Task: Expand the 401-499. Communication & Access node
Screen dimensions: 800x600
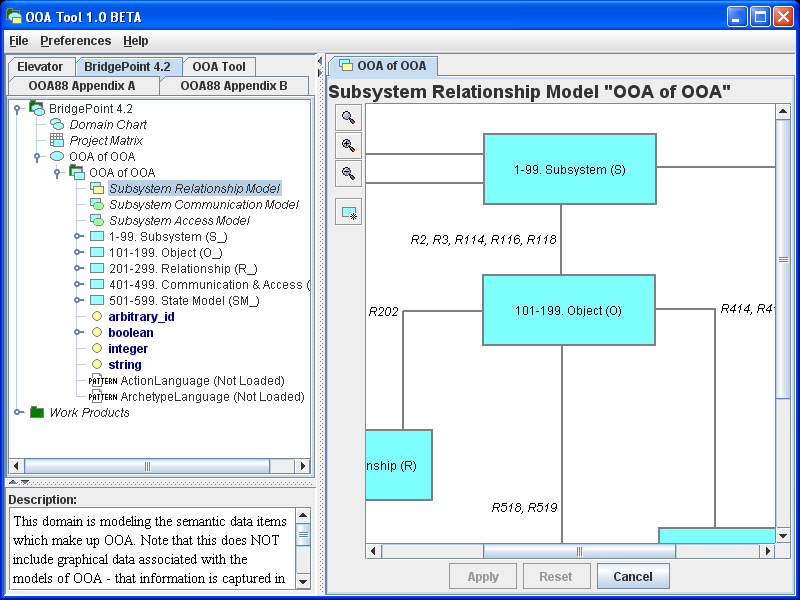Action: 78,284
